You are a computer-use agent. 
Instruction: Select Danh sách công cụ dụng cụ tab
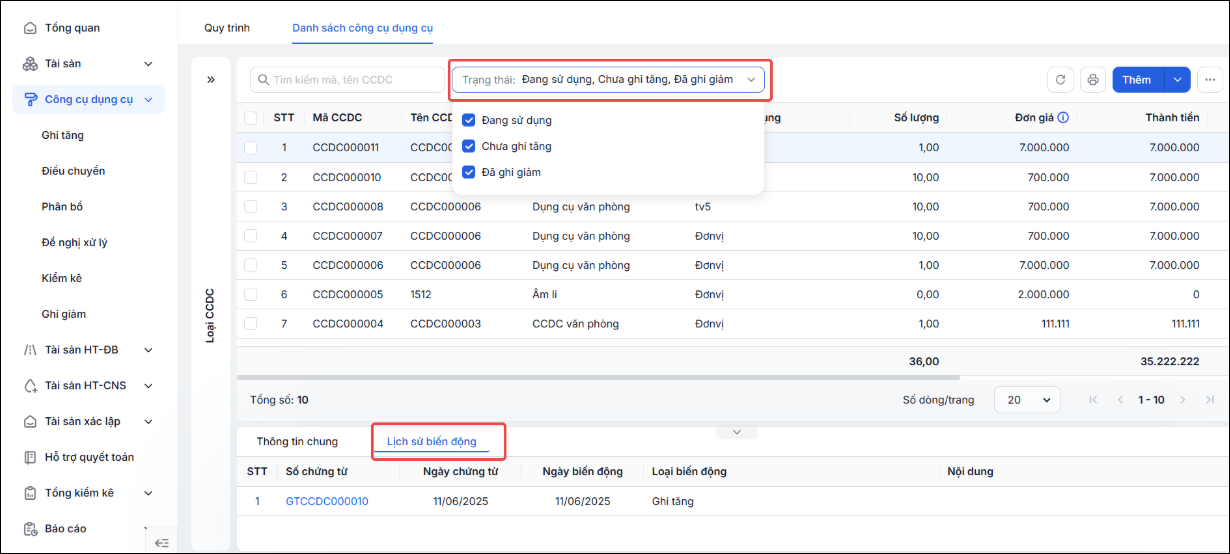[363, 28]
